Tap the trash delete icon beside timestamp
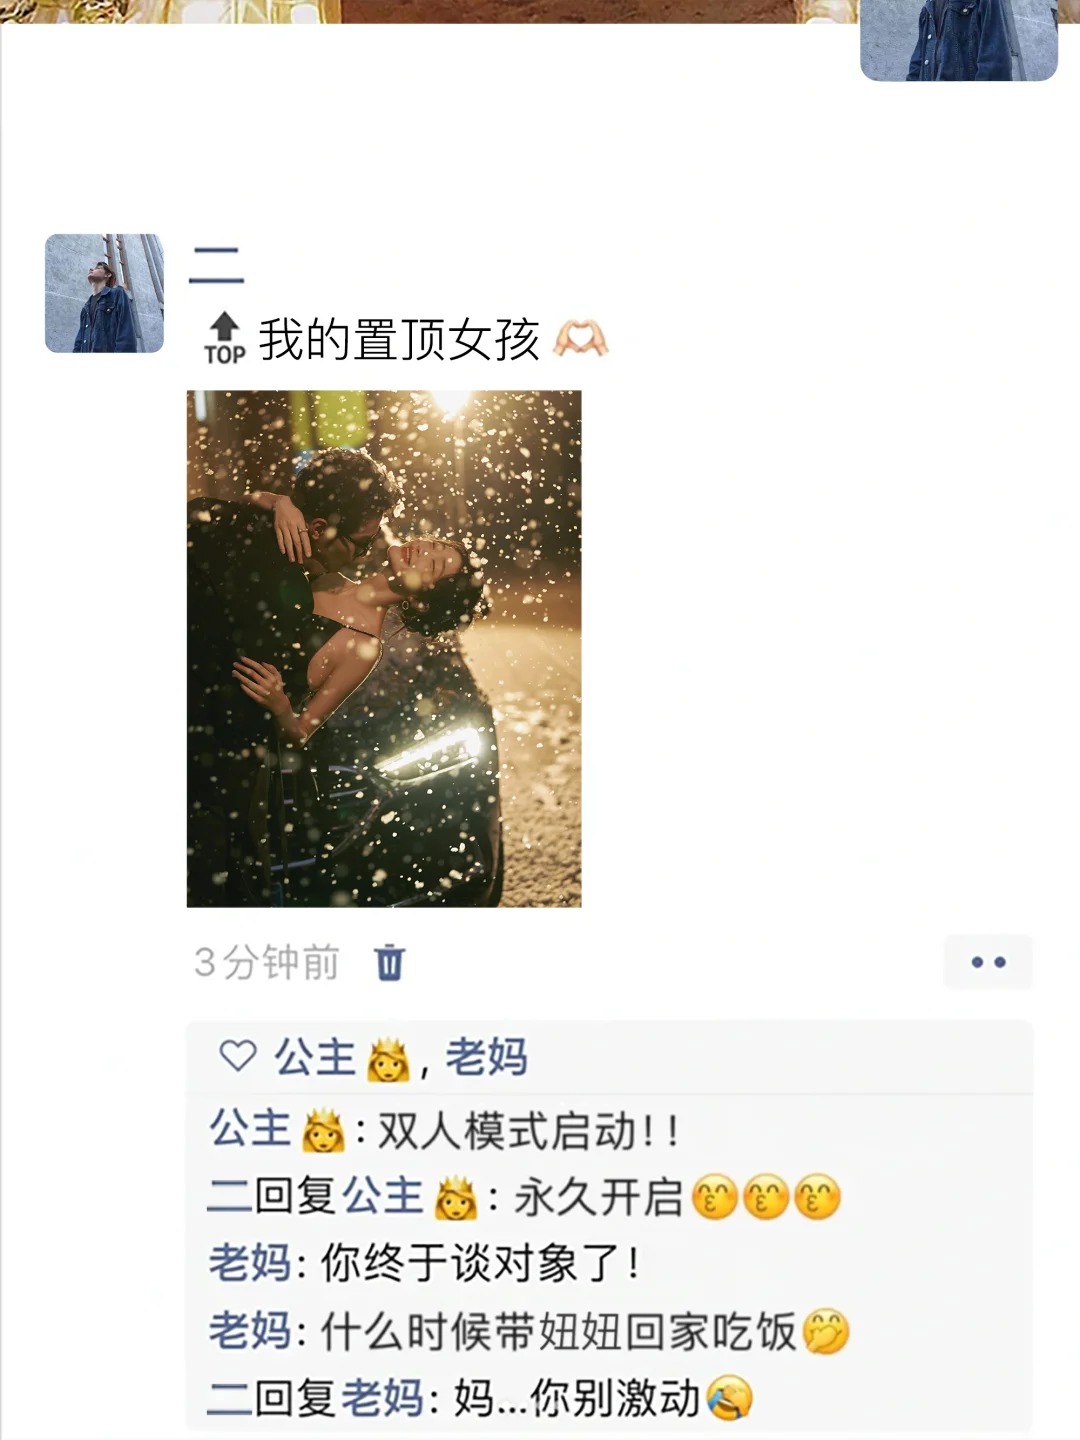The height and width of the screenshot is (1440, 1080). [389, 962]
